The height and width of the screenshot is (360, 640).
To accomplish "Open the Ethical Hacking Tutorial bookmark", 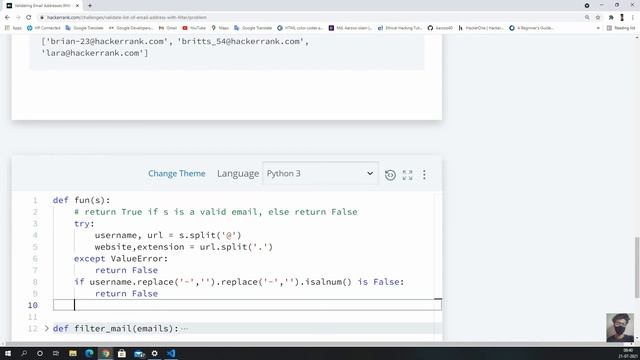I will tap(400, 28).
